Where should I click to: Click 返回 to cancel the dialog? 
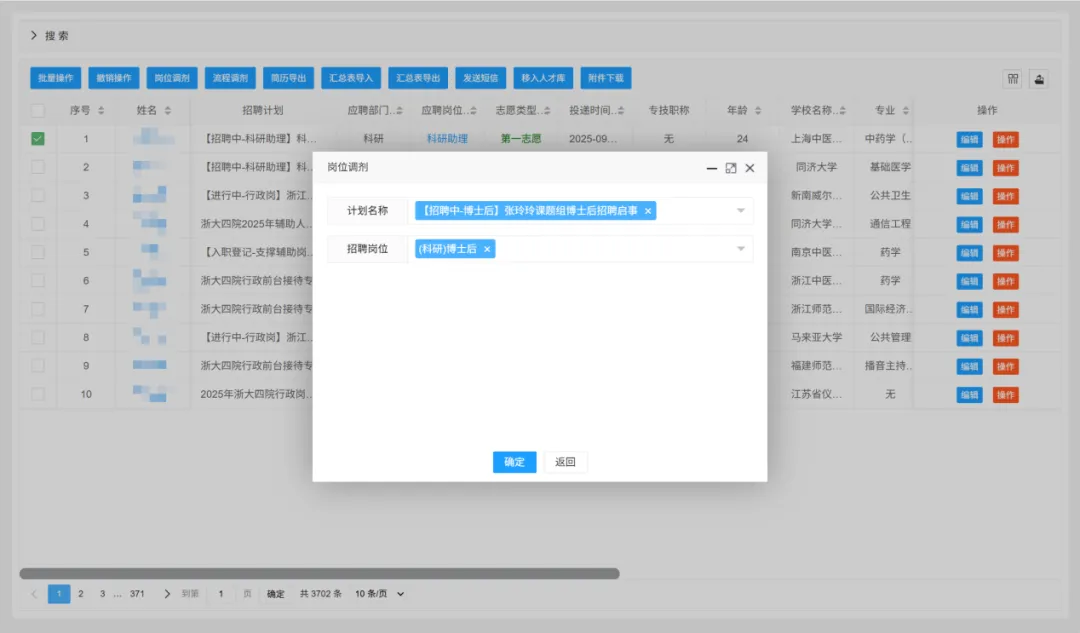(565, 462)
